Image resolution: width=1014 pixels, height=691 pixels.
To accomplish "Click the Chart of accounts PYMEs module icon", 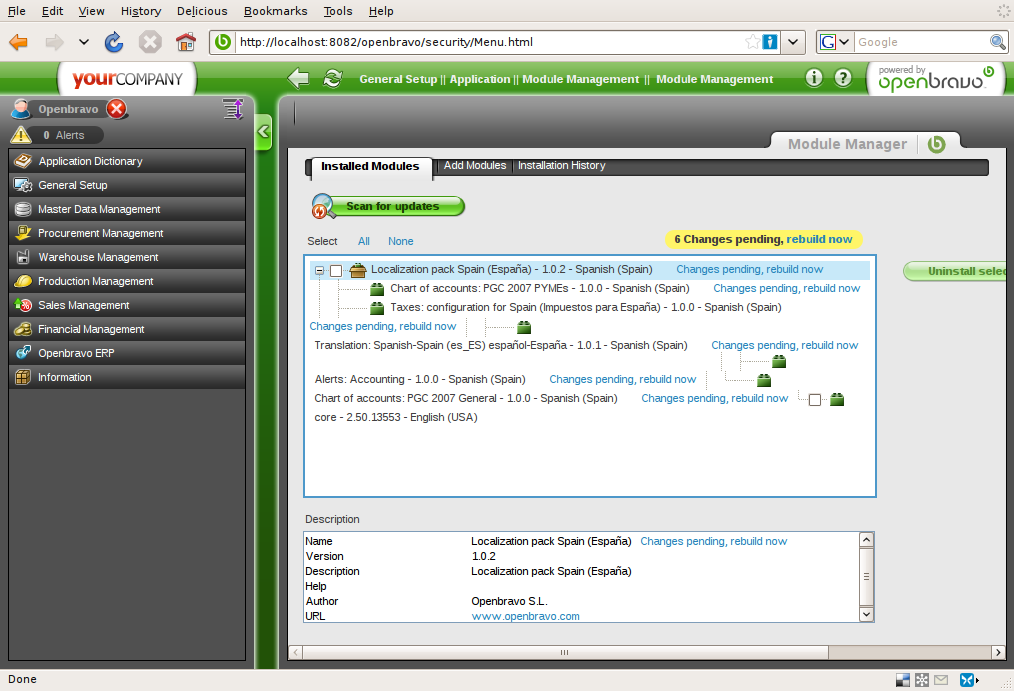I will coord(377,289).
